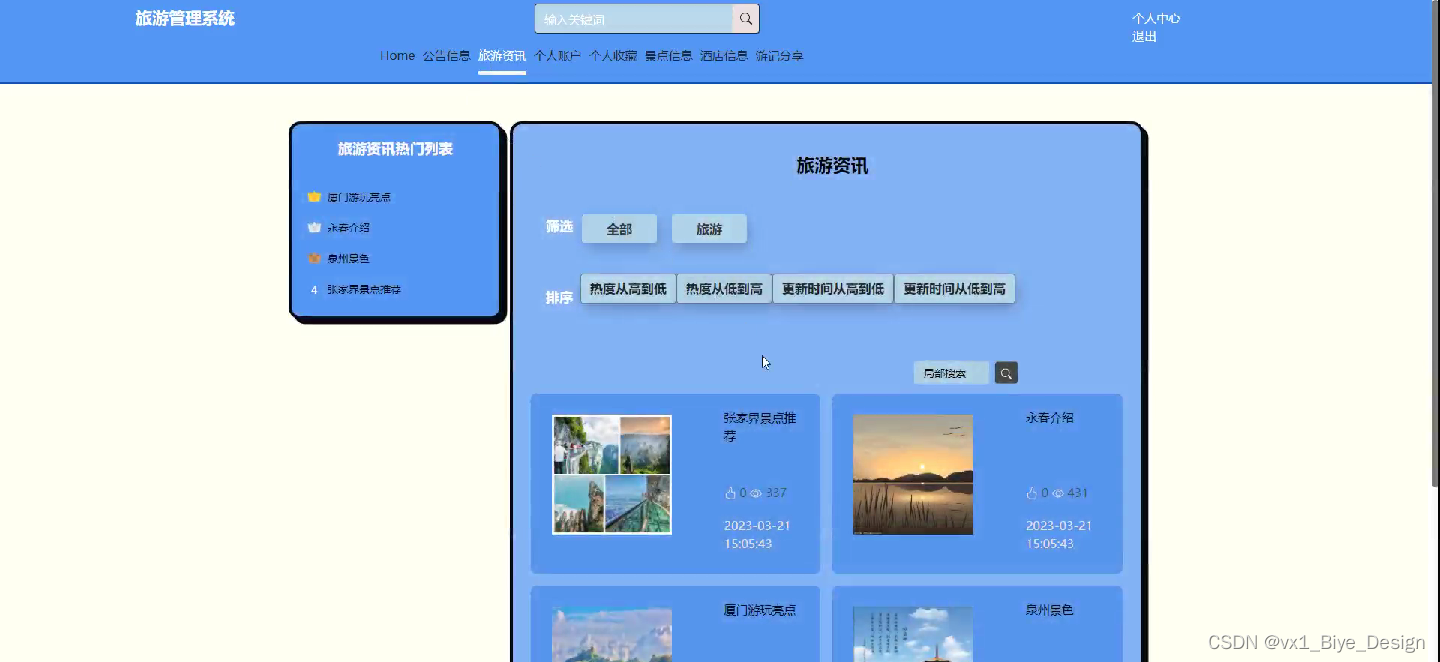Viewport: 1440px width, 662px height.
Task: Focus the 输入关键词 search field
Action: tap(634, 19)
